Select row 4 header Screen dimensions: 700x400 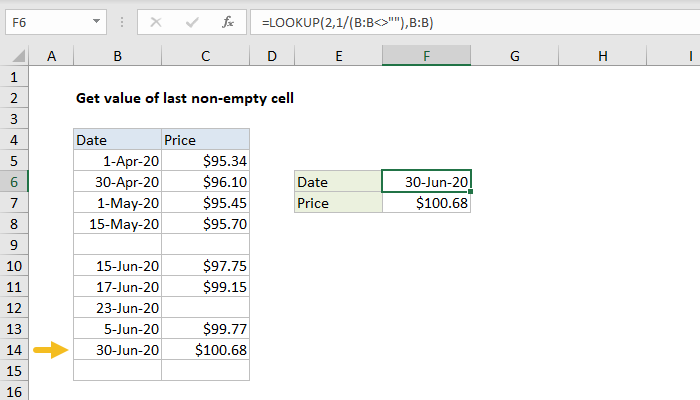14,140
